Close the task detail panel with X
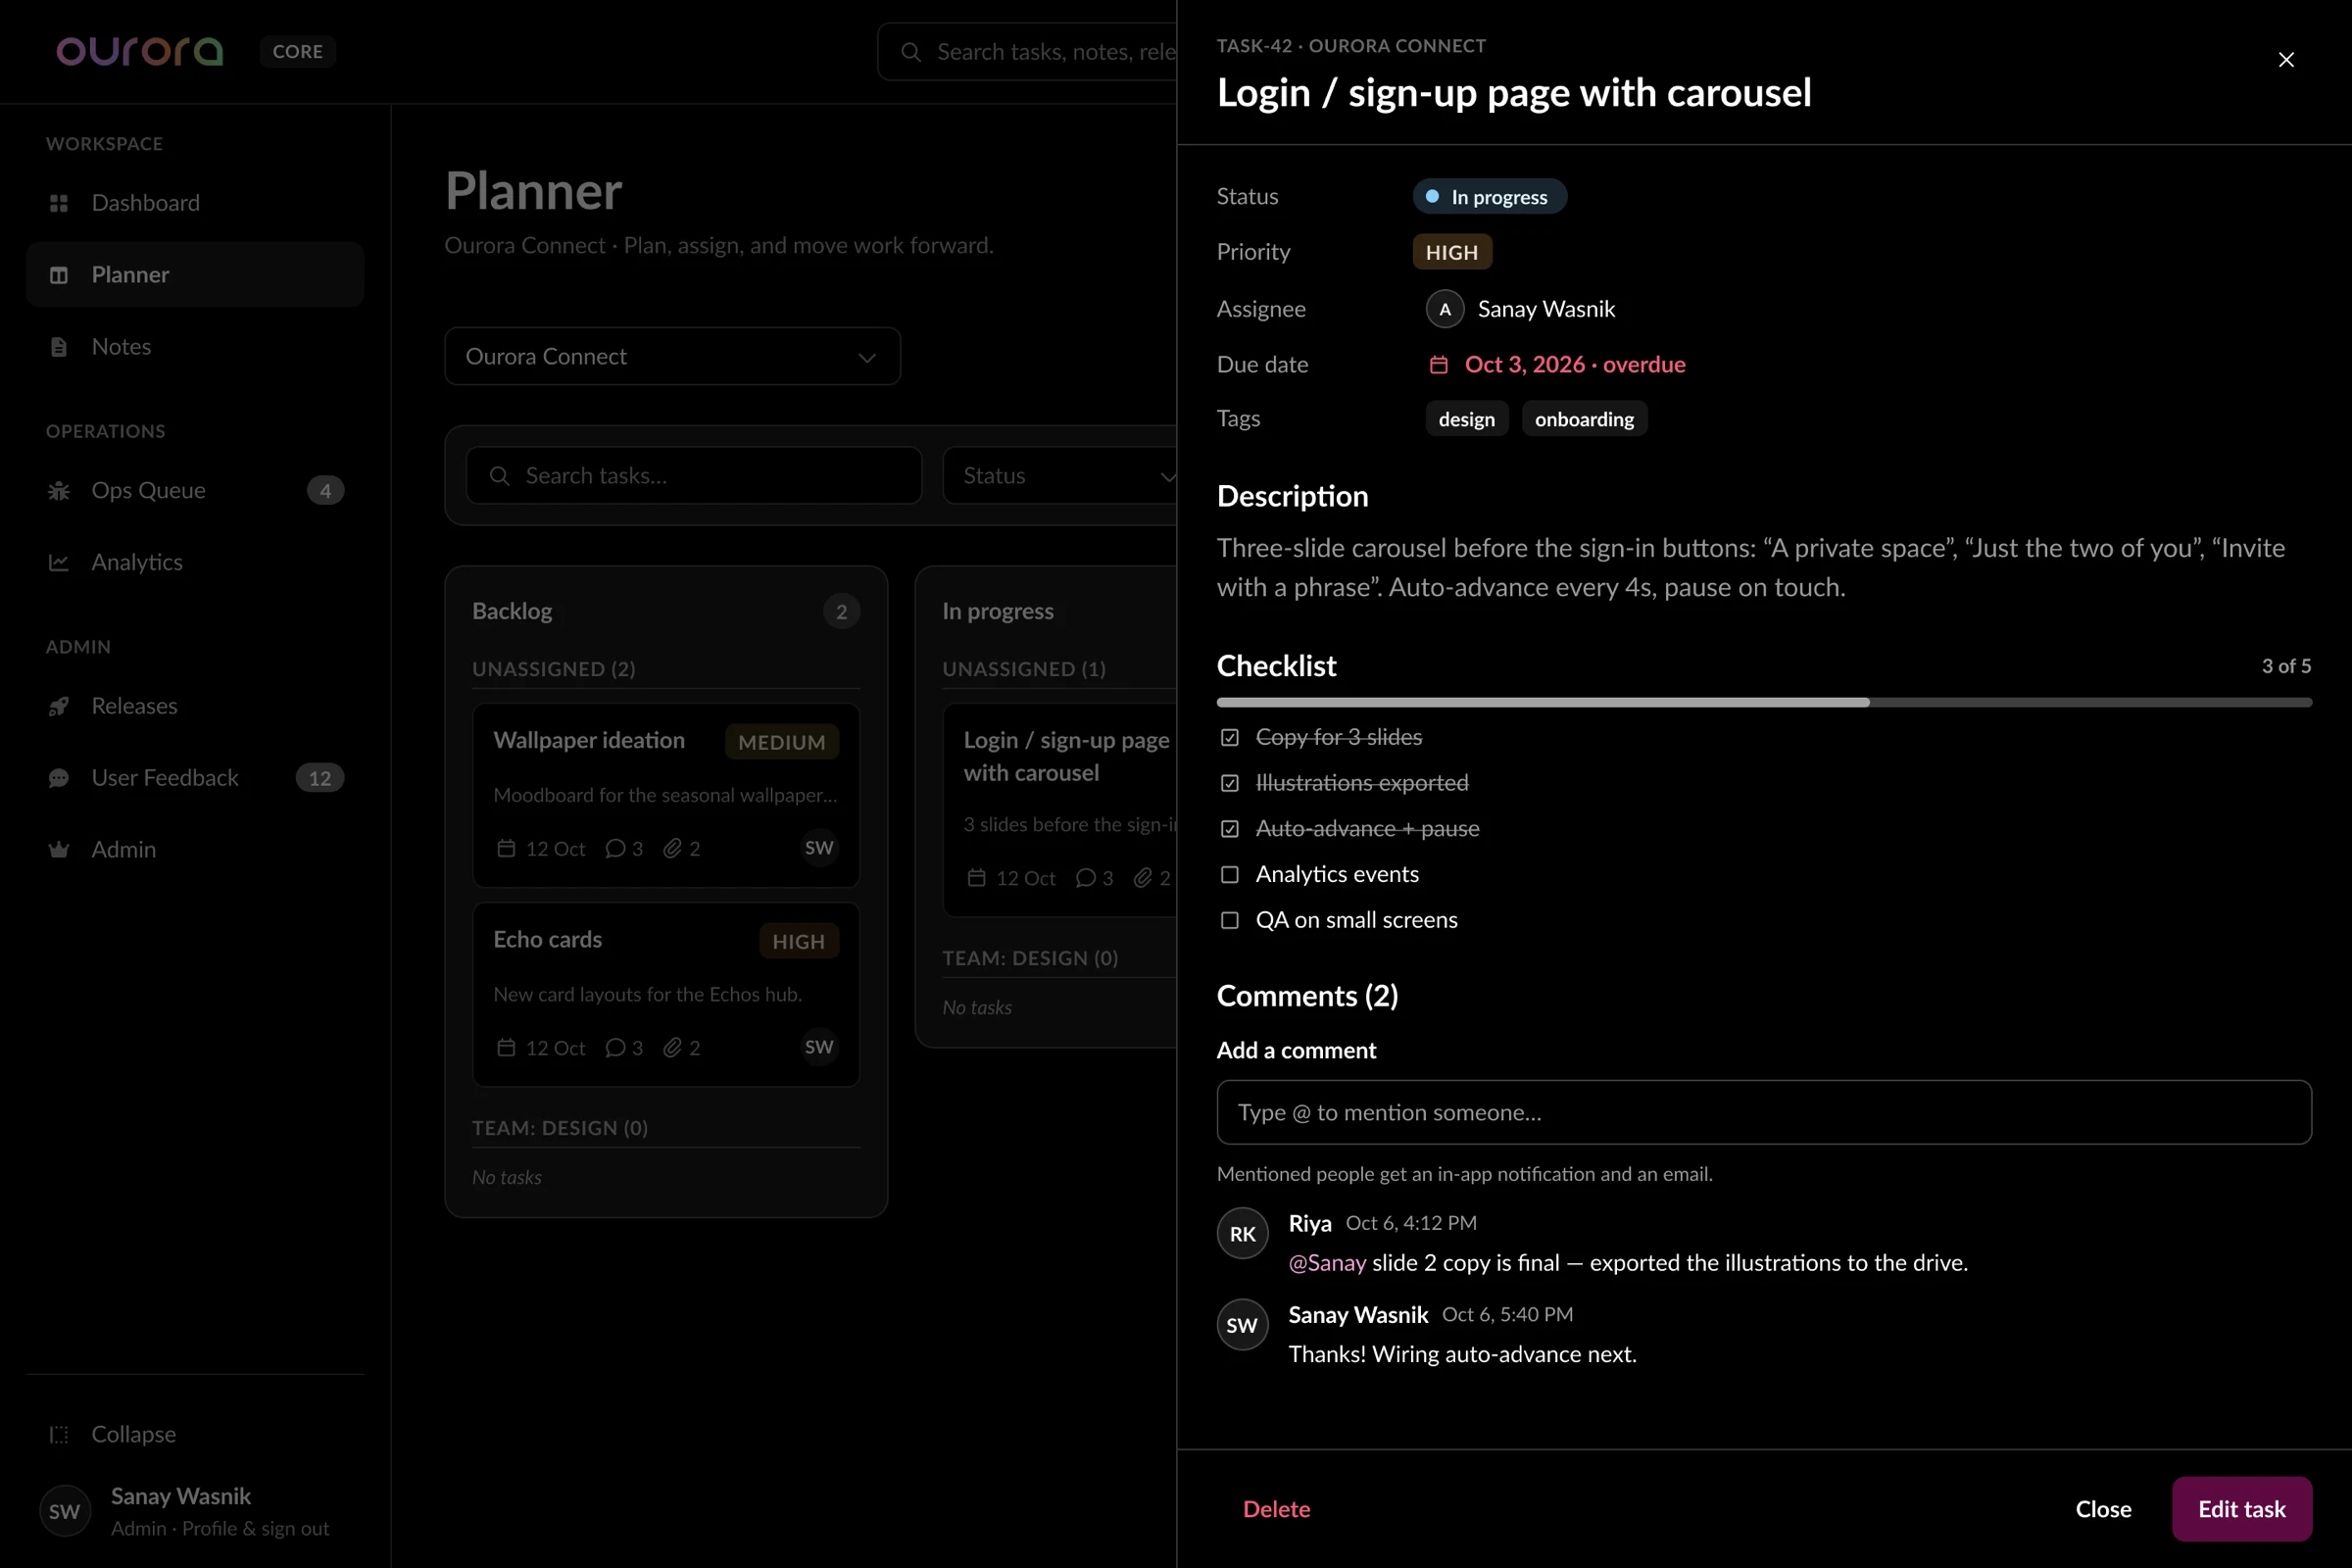Image resolution: width=2352 pixels, height=1568 pixels. click(x=2285, y=60)
